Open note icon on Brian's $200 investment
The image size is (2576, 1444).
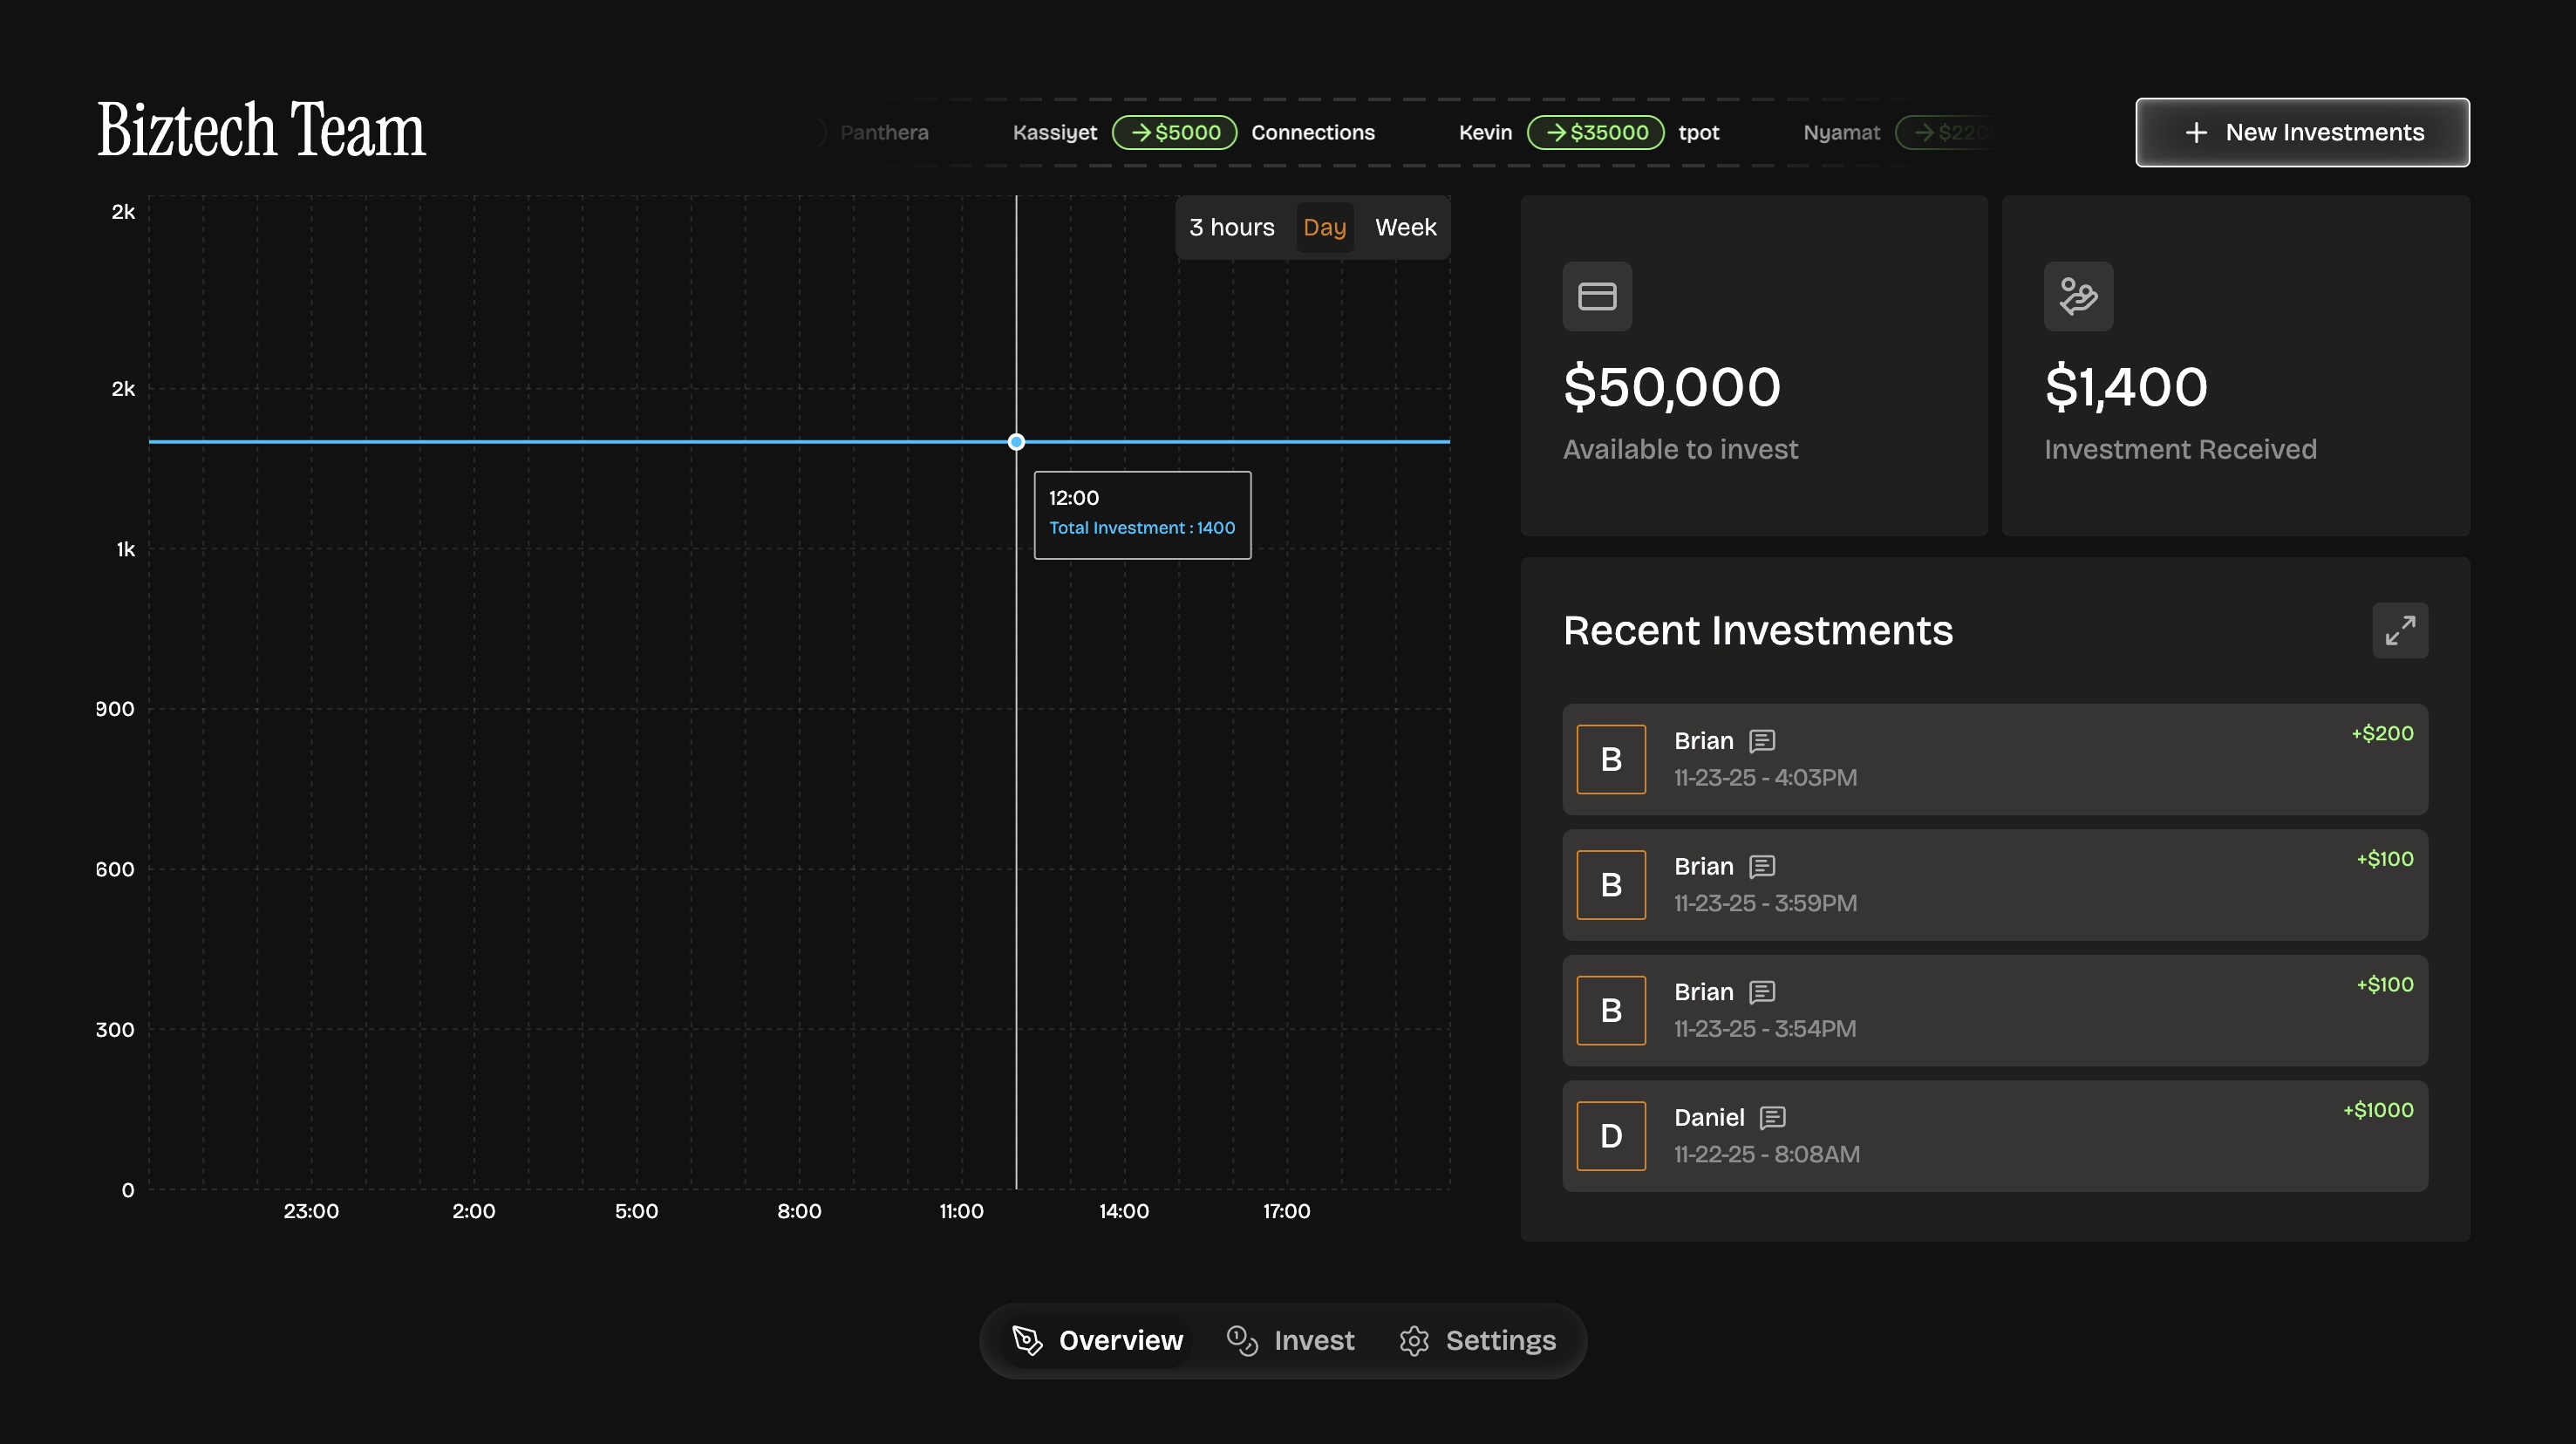click(1762, 741)
